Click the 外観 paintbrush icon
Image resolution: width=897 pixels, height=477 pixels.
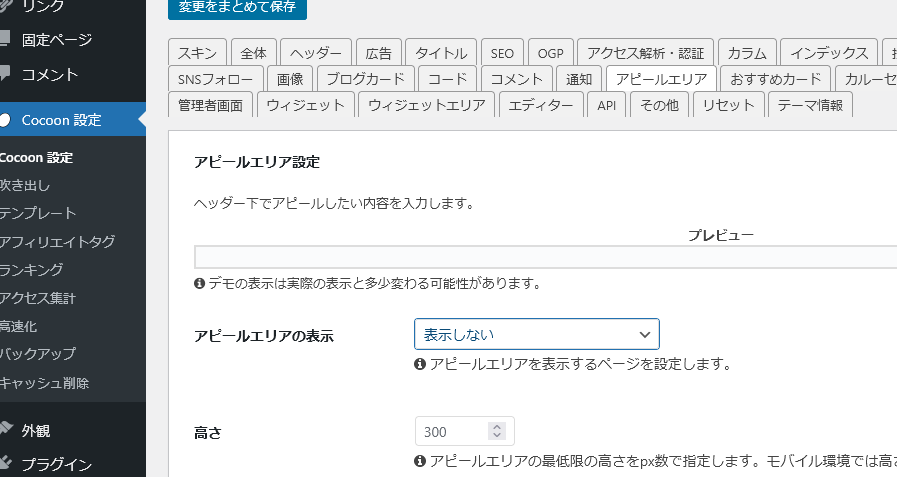point(6,431)
